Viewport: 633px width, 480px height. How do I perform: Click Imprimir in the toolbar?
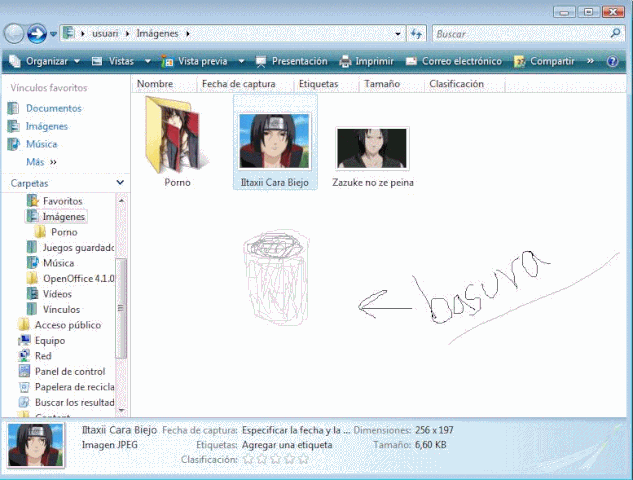coord(366,61)
